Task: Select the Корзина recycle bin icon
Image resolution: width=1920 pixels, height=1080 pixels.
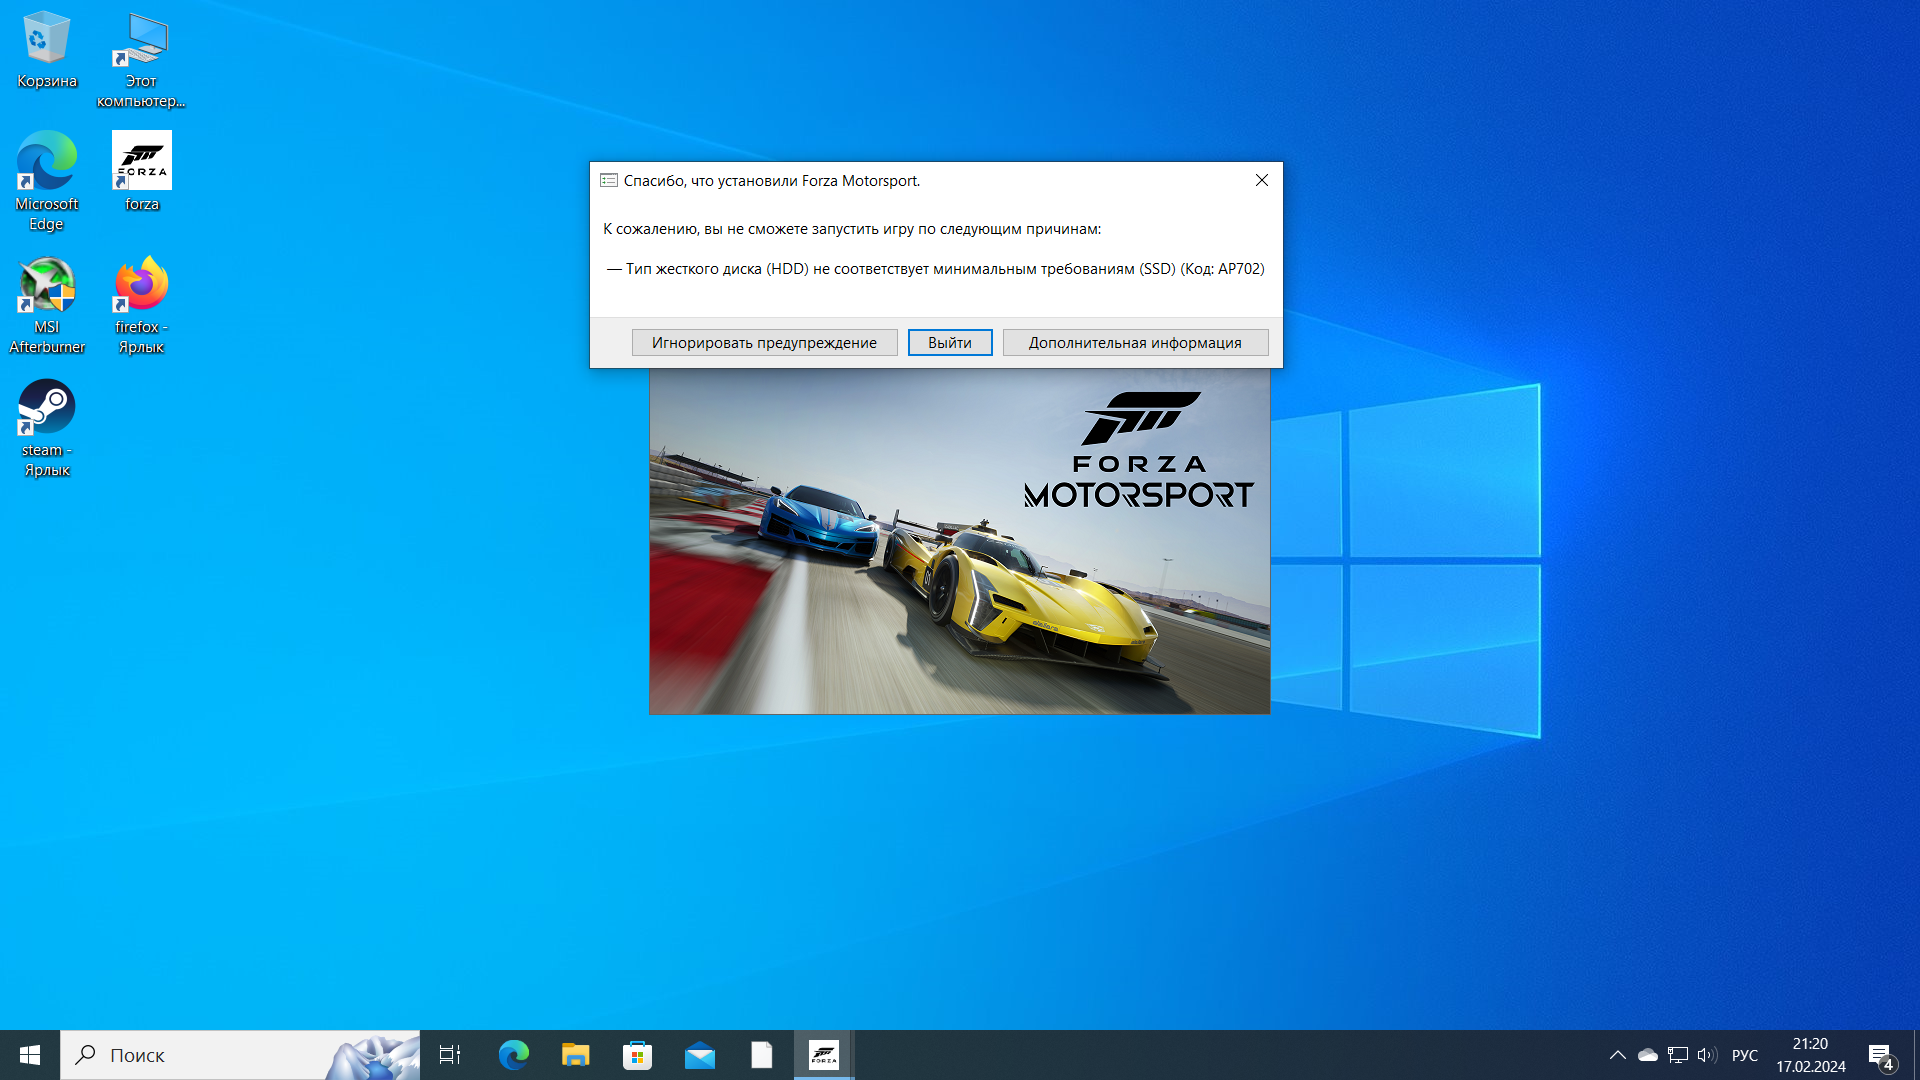Action: click(x=46, y=40)
